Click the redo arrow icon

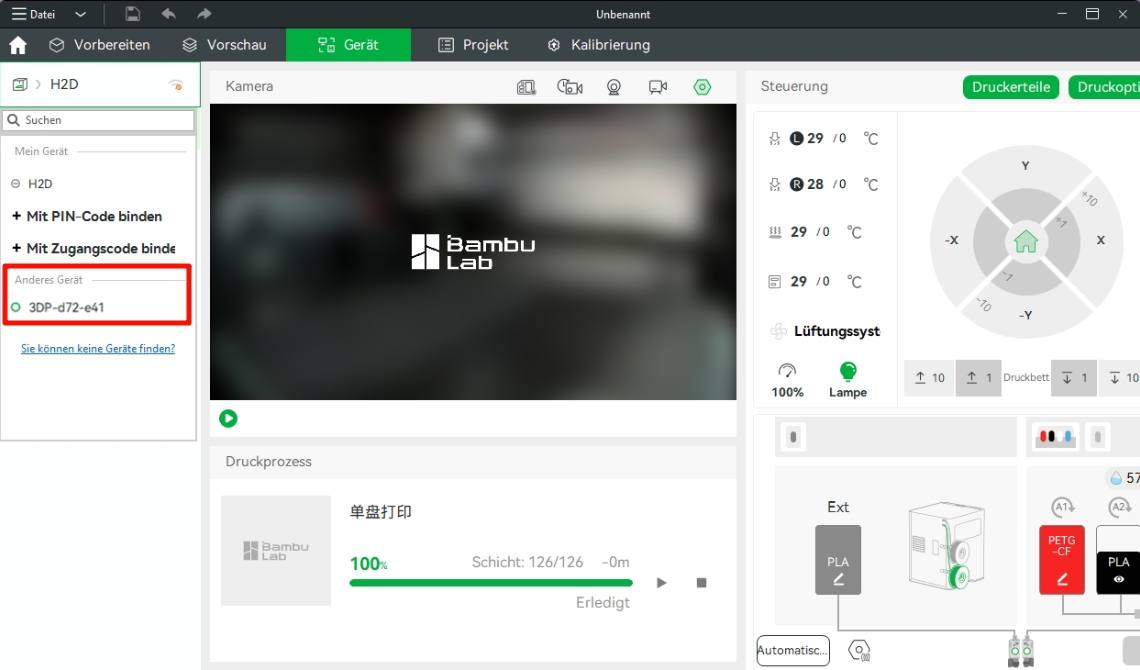pyautogui.click(x=204, y=14)
